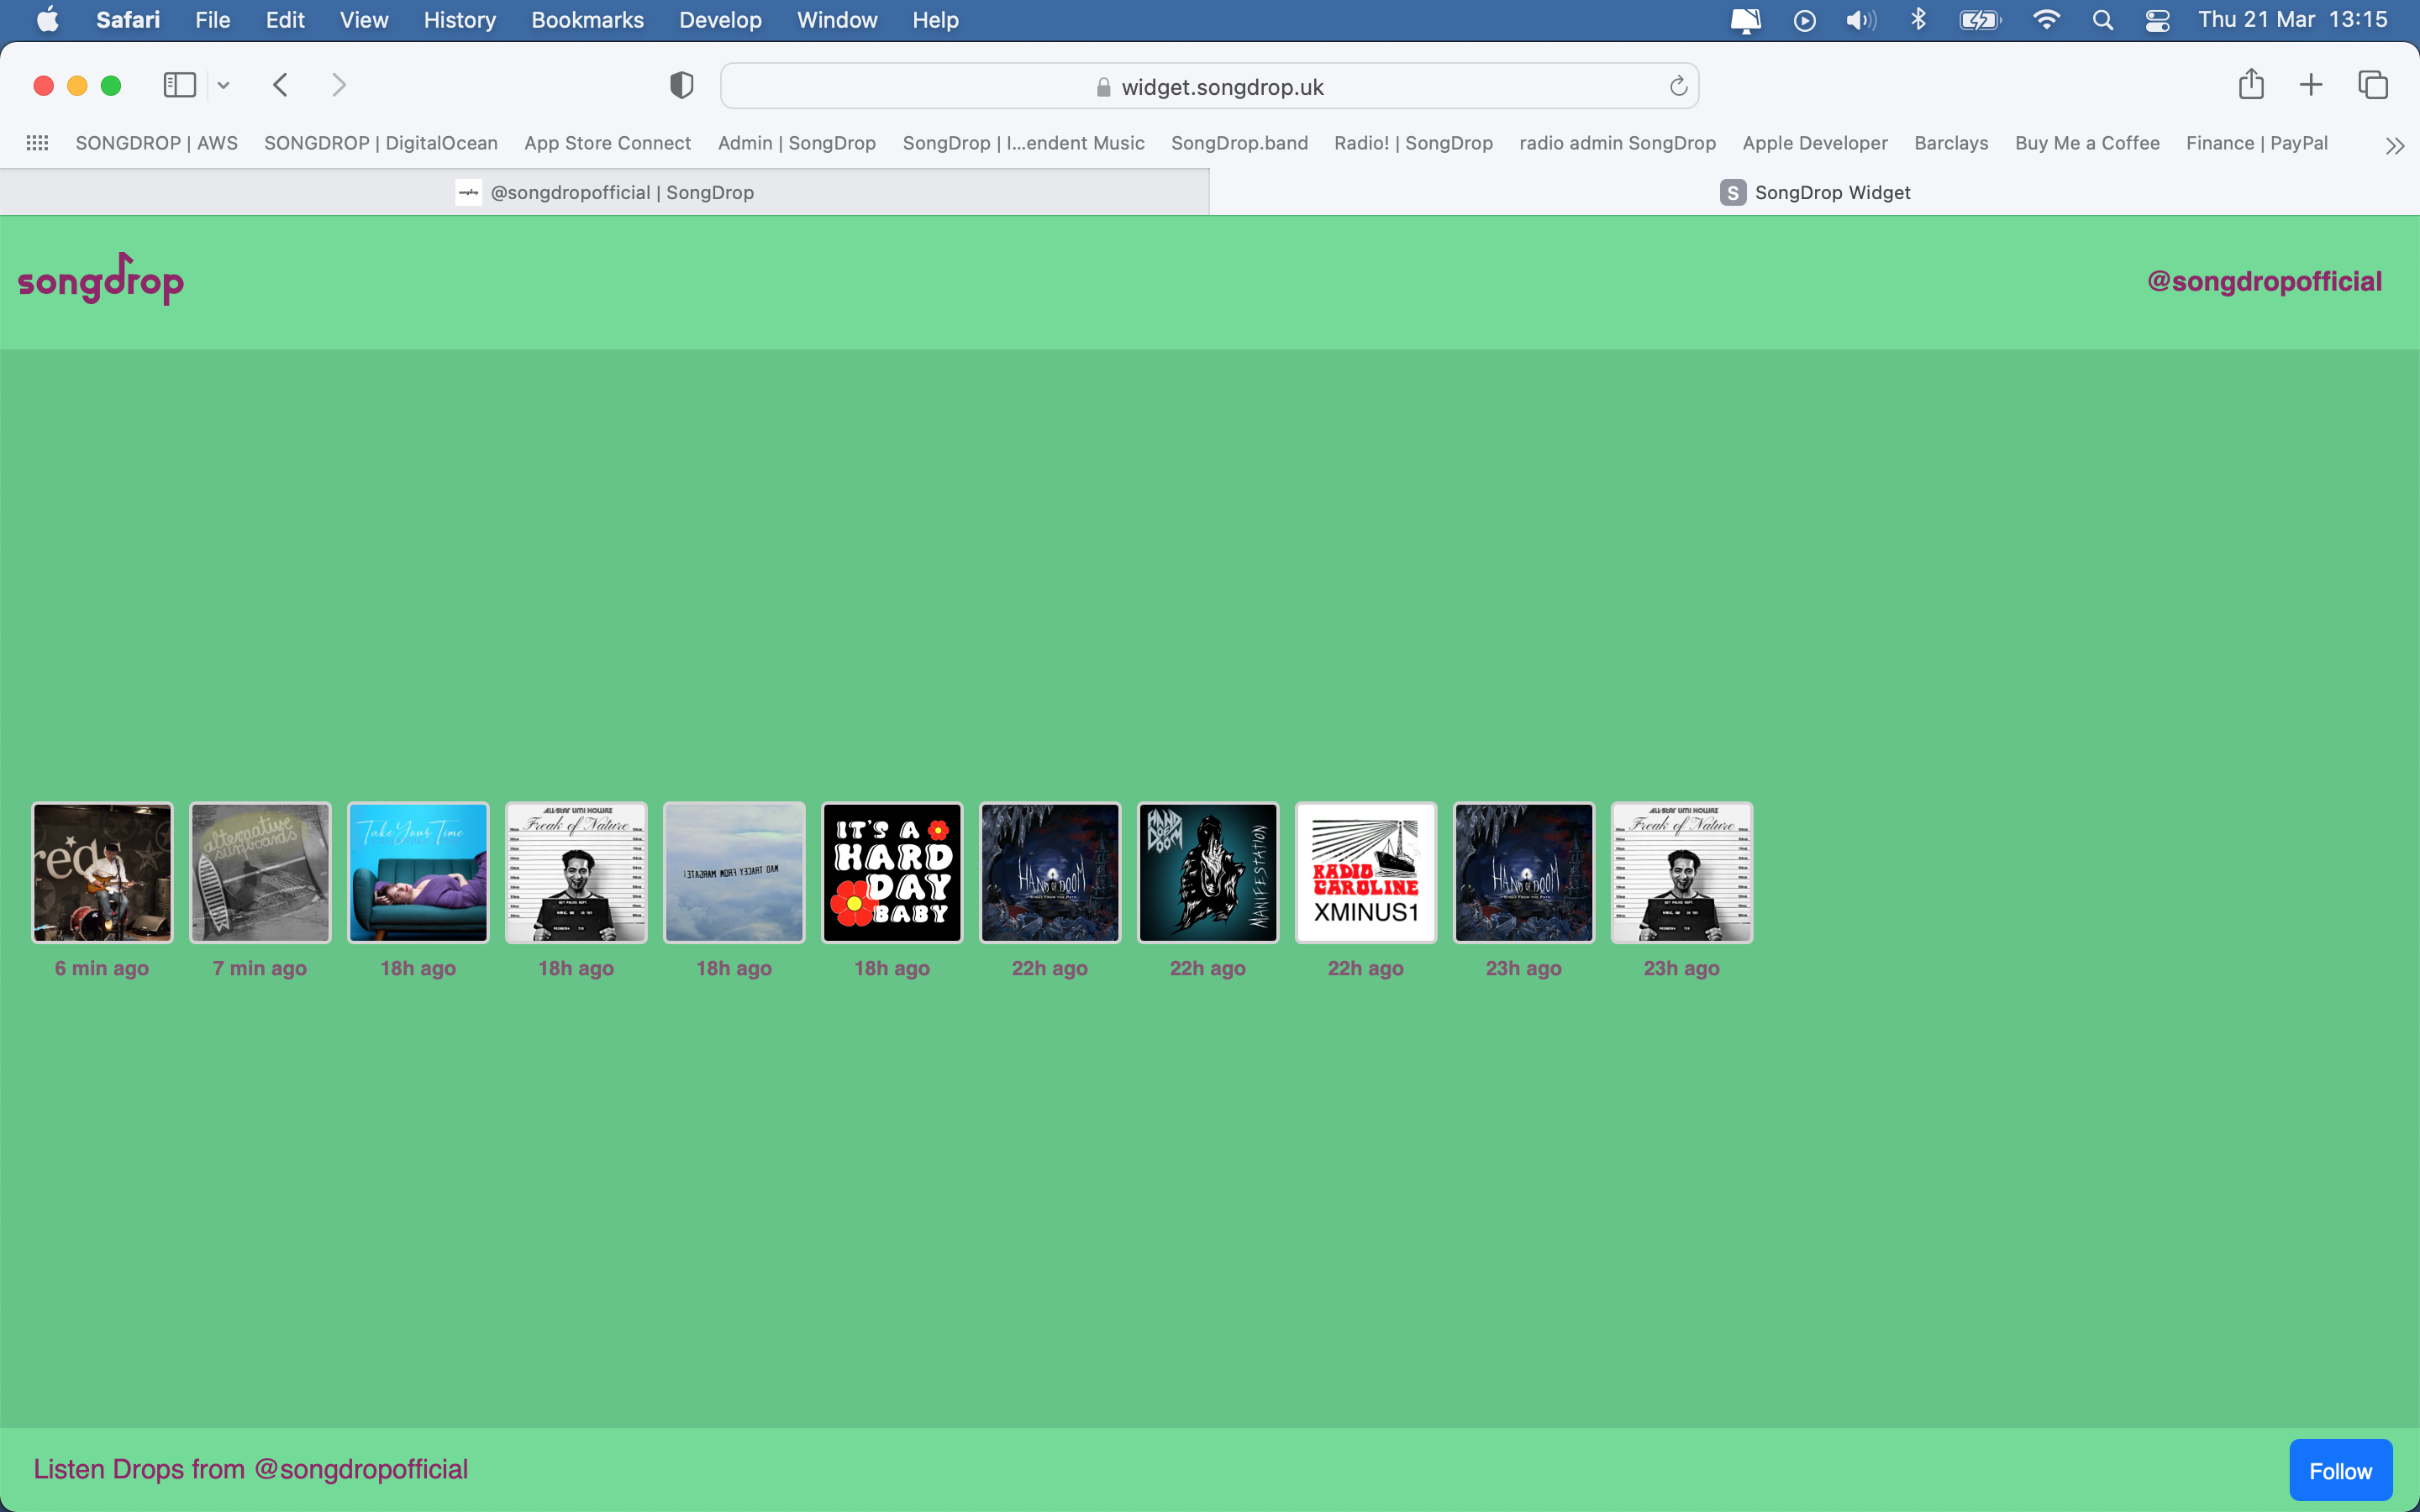Switch to the @songdropofficial | SongDrop tab
The height and width of the screenshot is (1512, 2420).
604,192
